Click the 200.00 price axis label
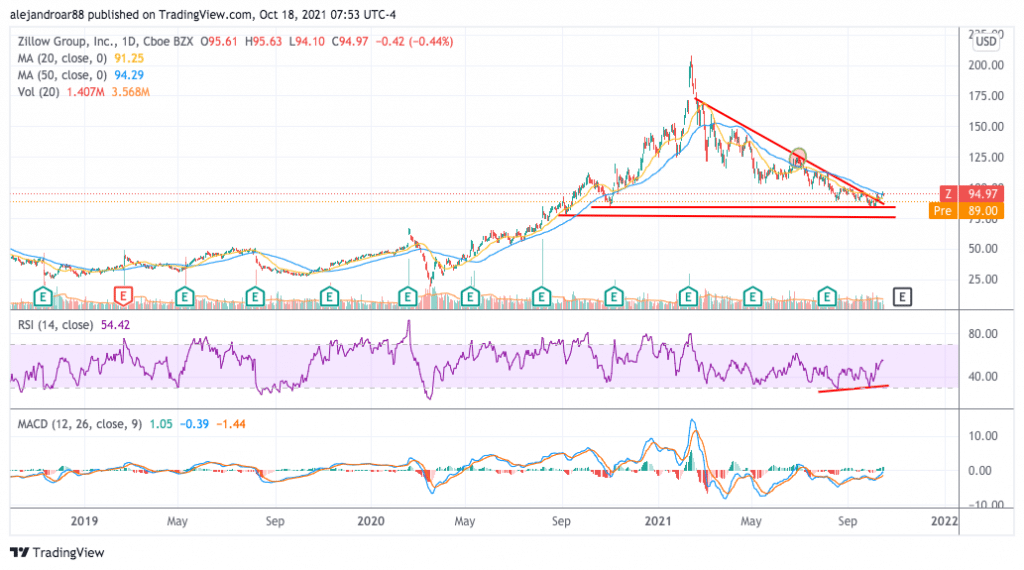The image size is (1024, 570). (x=986, y=65)
